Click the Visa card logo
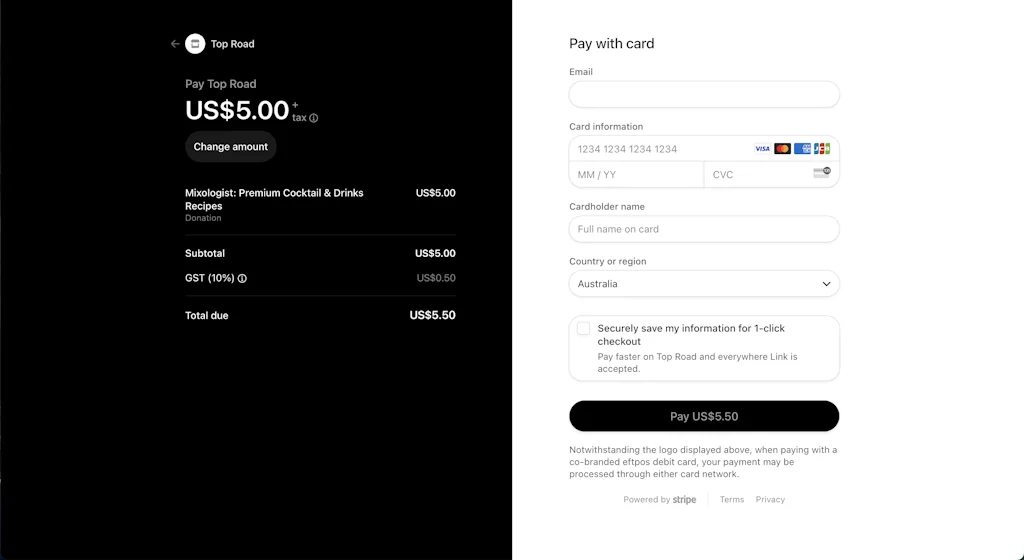The width and height of the screenshot is (1024, 560). tap(762, 149)
